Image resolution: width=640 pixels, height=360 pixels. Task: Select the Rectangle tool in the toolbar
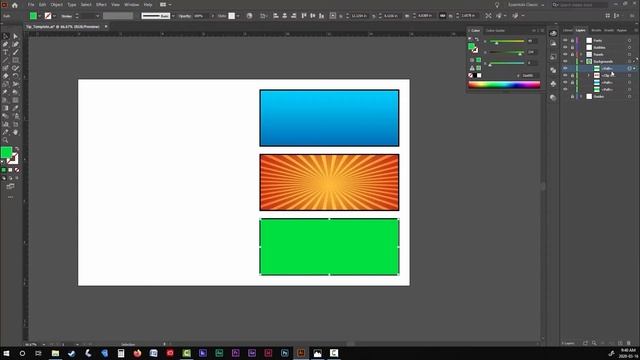(16, 60)
